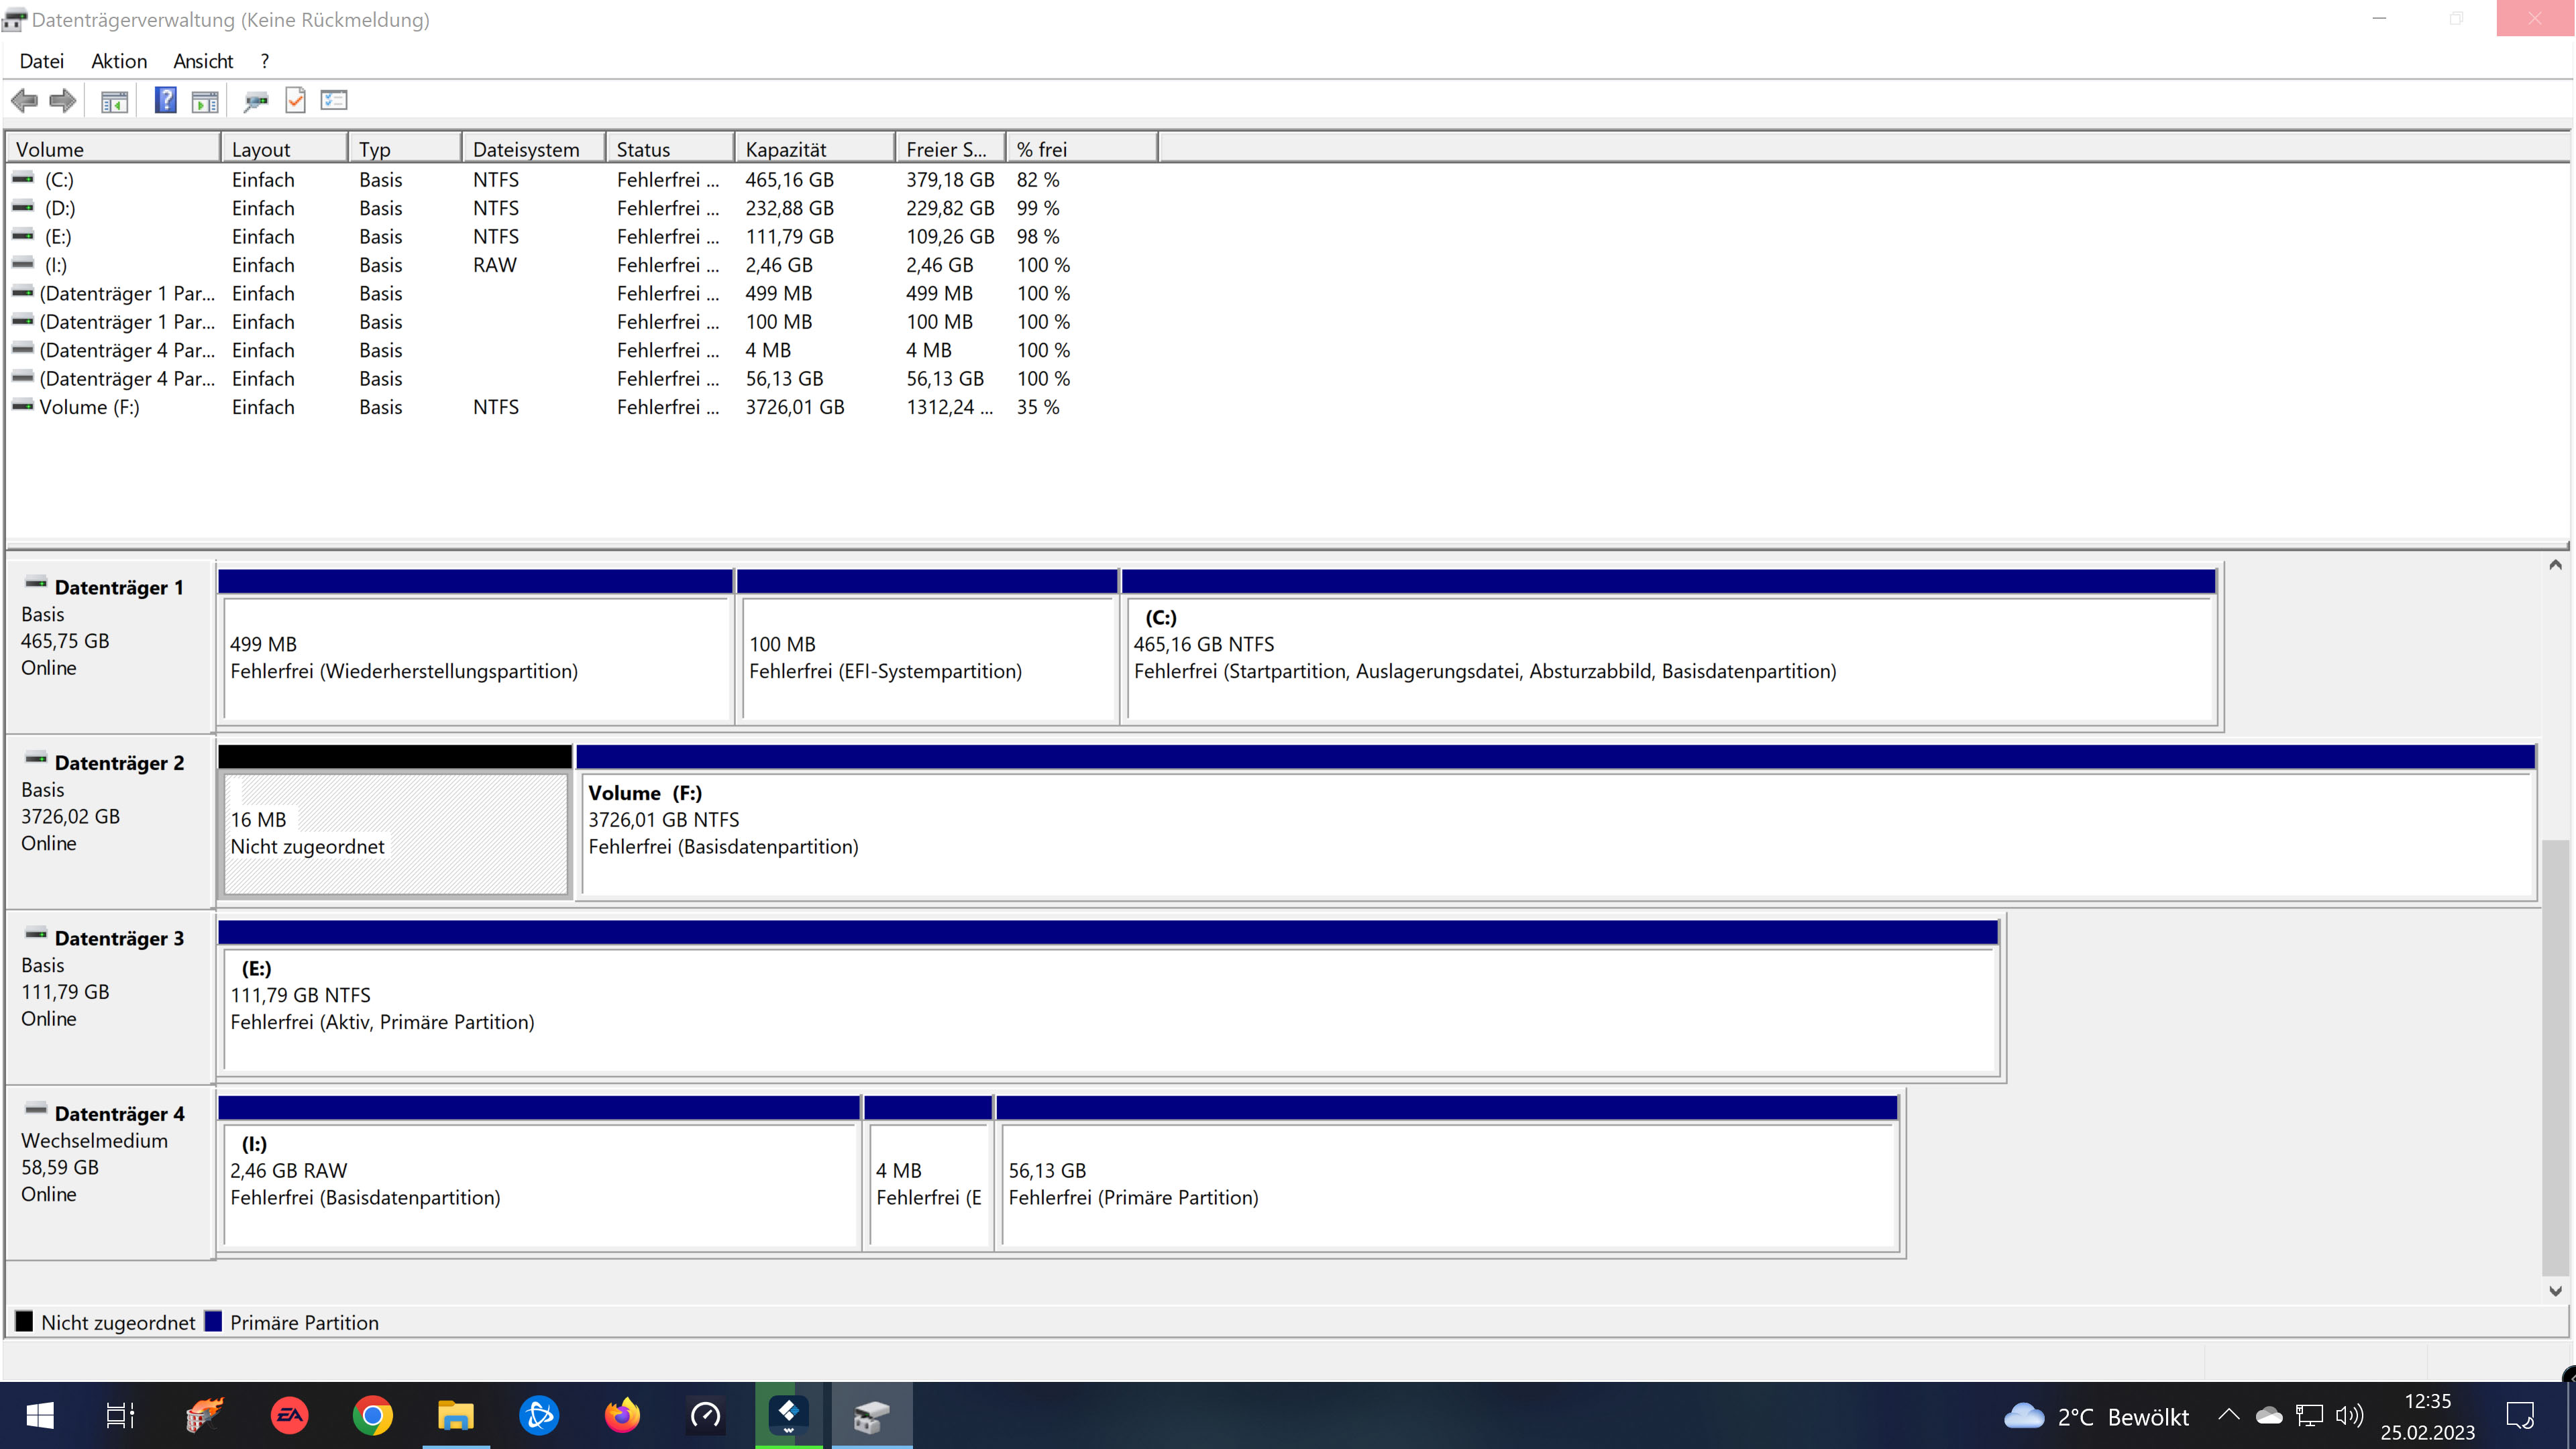Toggle the console tree pane icon

(114, 101)
